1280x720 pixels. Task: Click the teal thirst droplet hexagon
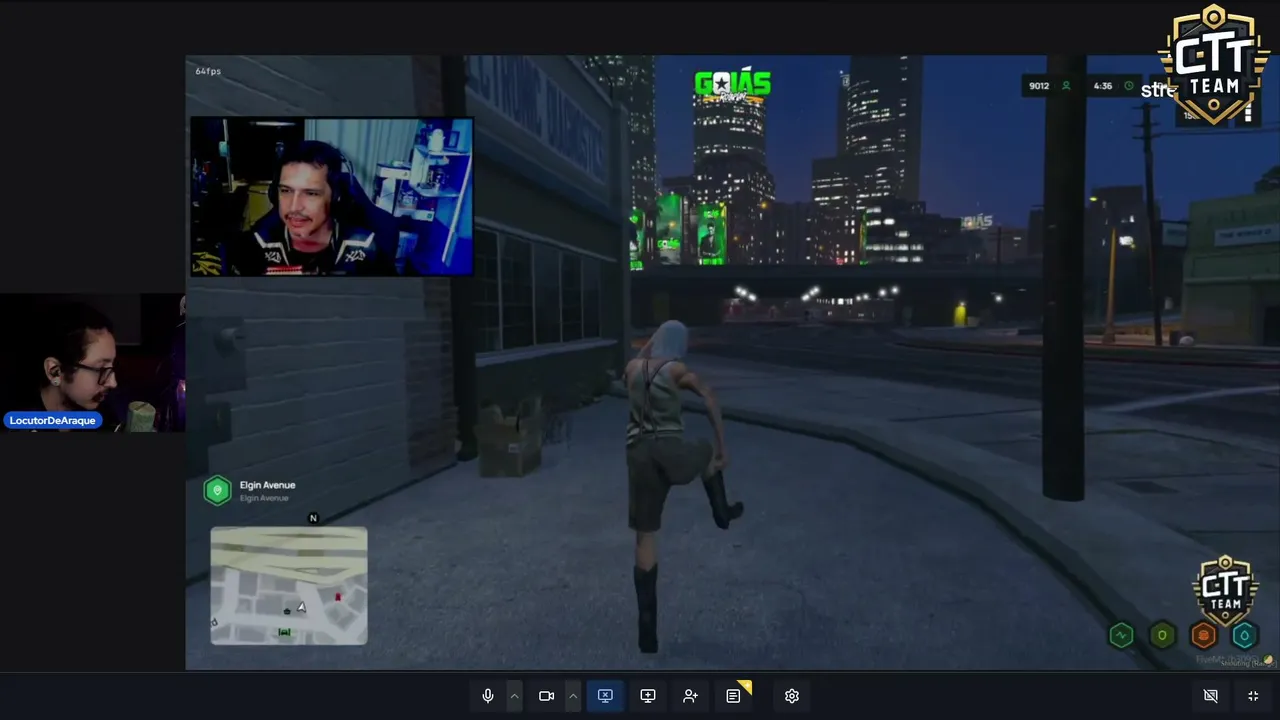point(1244,635)
